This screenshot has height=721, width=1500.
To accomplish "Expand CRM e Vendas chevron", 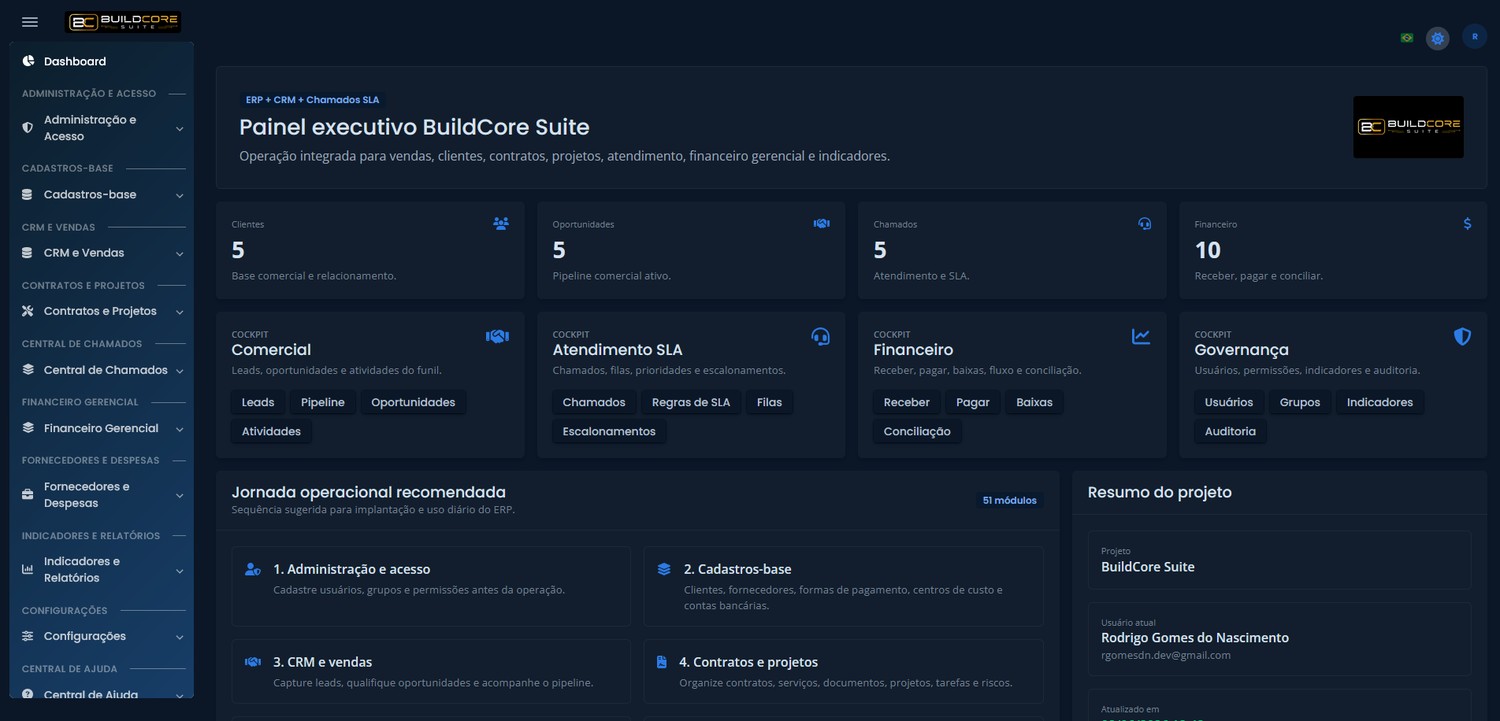I will [x=179, y=254].
